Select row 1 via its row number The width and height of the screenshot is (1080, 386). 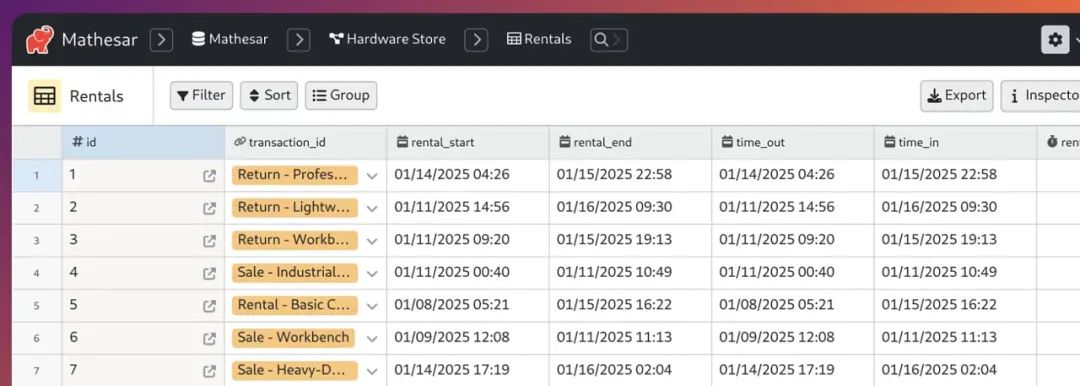[37, 176]
